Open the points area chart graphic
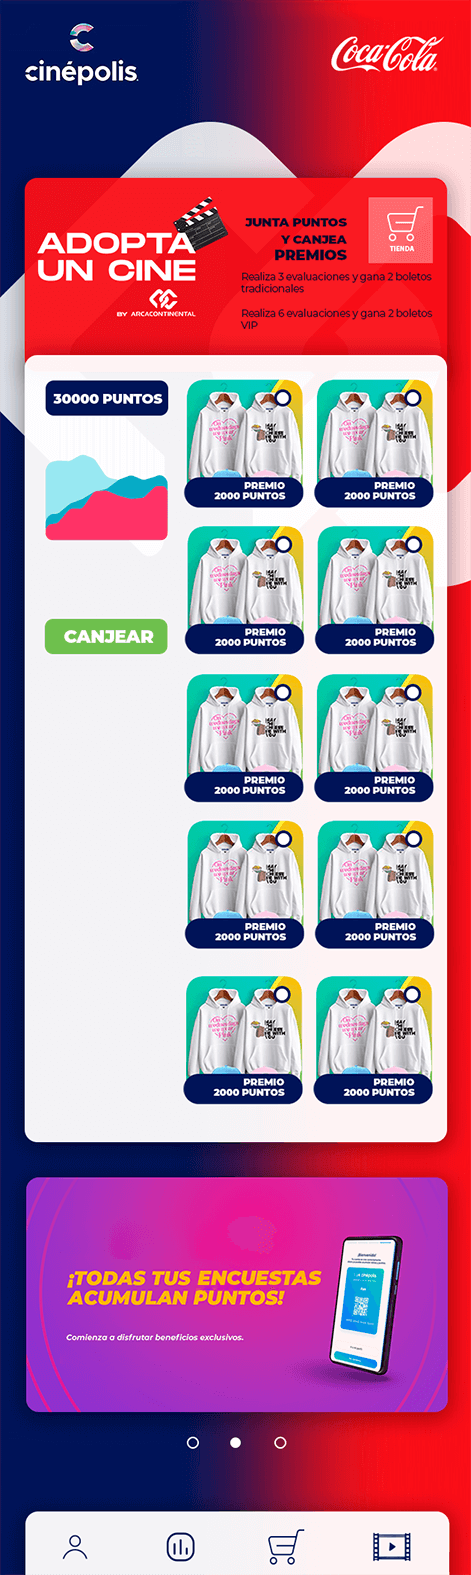Viewport: 471px width, 1575px height. pyautogui.click(x=106, y=498)
